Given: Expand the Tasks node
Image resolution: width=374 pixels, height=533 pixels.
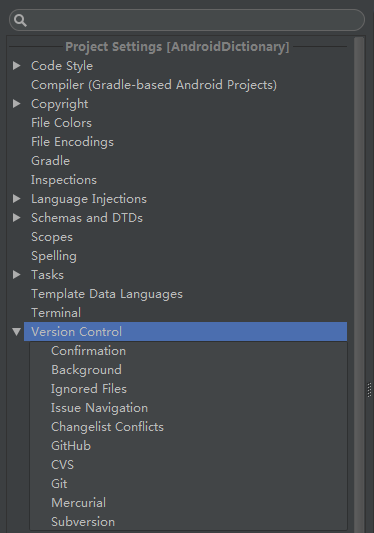Looking at the screenshot, I should 16,275.
